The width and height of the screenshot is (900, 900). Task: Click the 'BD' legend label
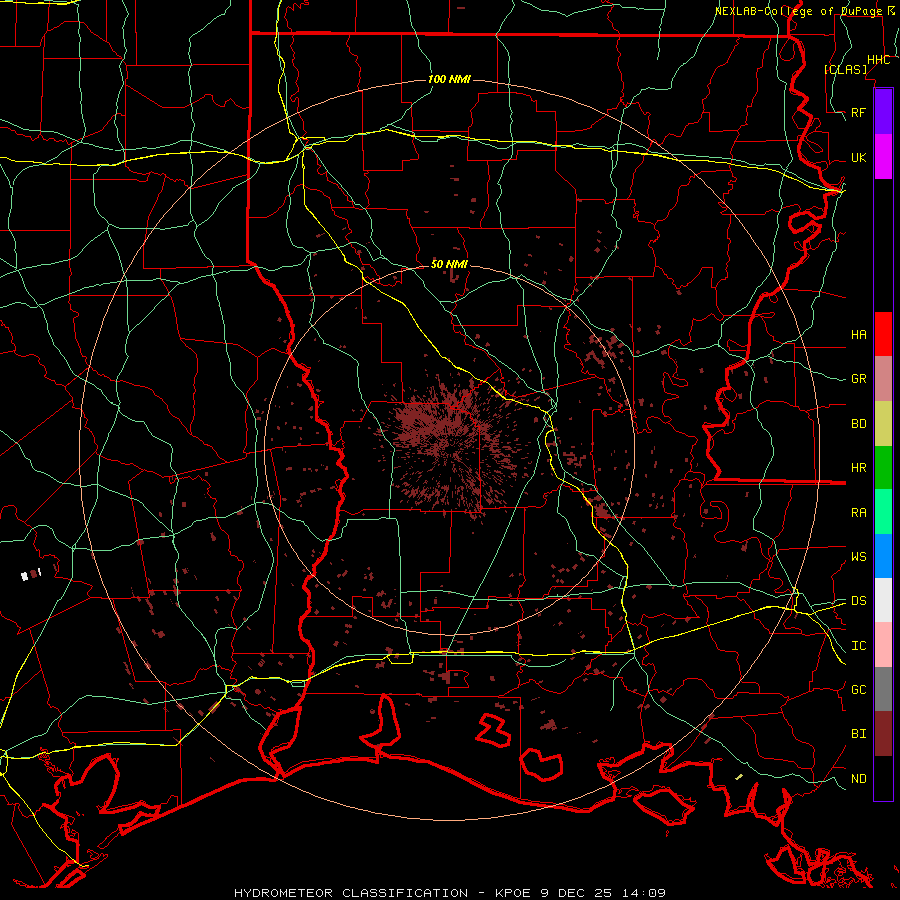pos(858,424)
